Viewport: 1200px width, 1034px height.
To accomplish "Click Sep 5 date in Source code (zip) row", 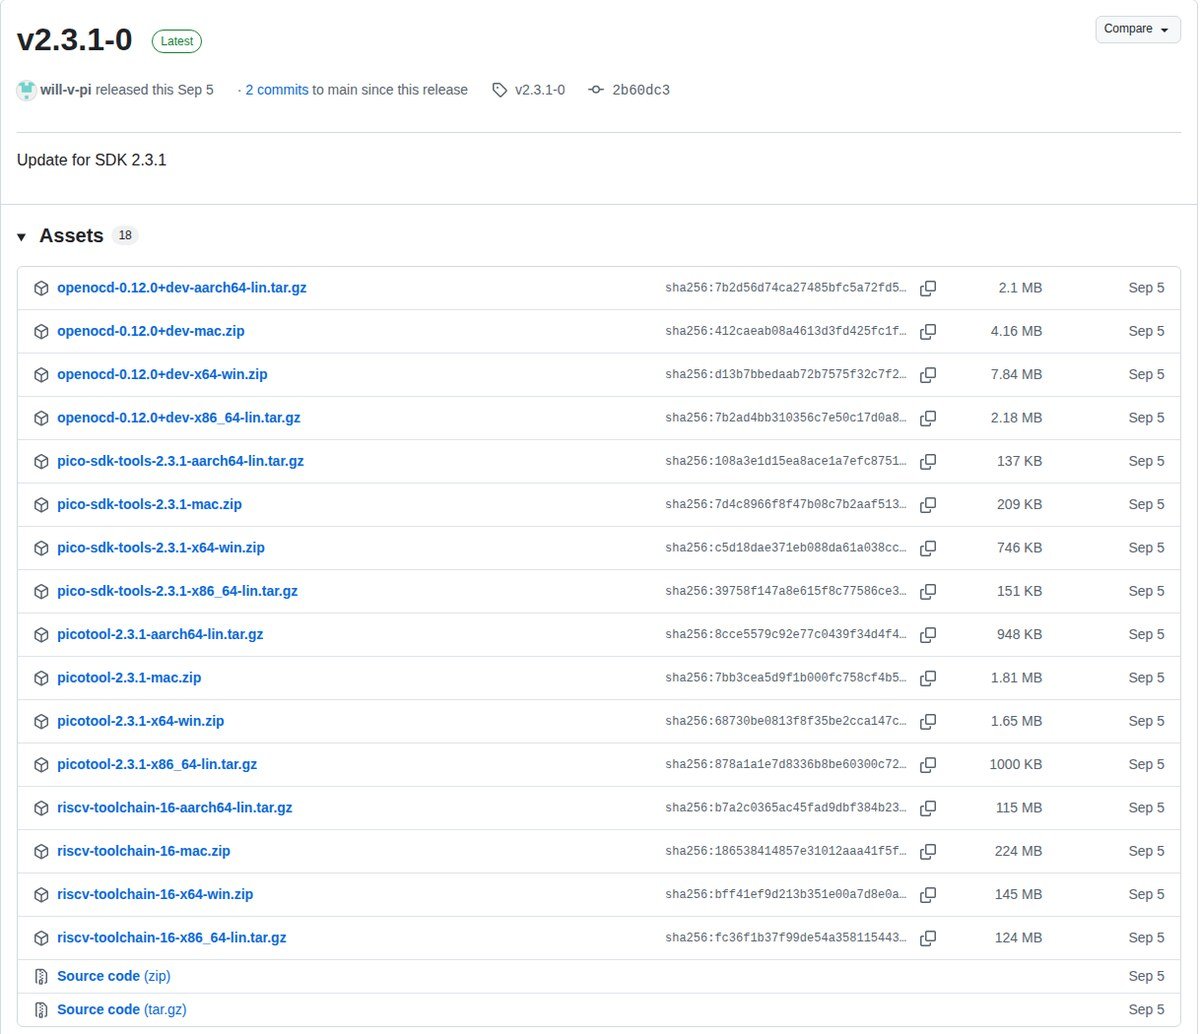I will [x=1147, y=976].
